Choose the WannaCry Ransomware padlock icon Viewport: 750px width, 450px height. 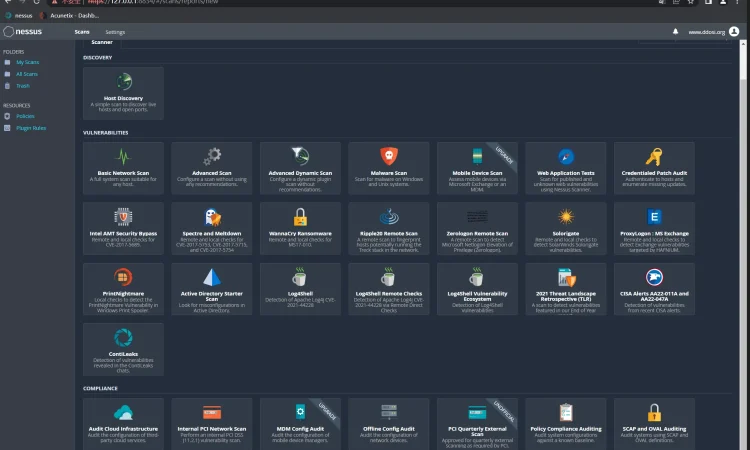point(300,217)
